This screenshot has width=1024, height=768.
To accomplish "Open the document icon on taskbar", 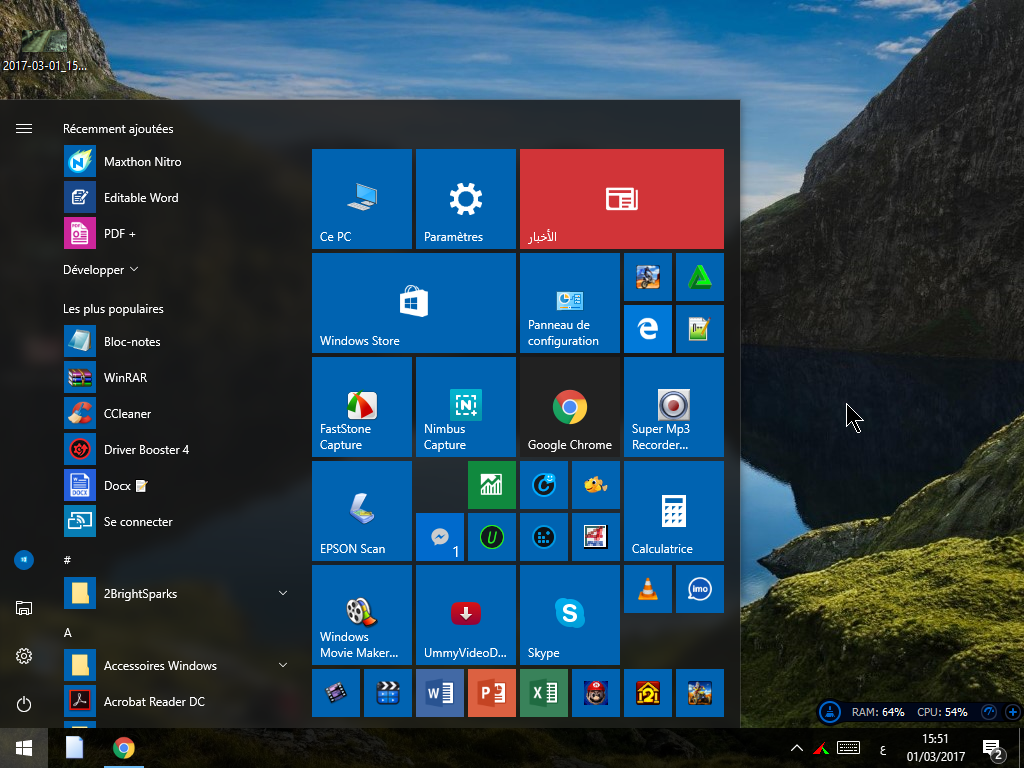I will pyautogui.click(x=74, y=748).
